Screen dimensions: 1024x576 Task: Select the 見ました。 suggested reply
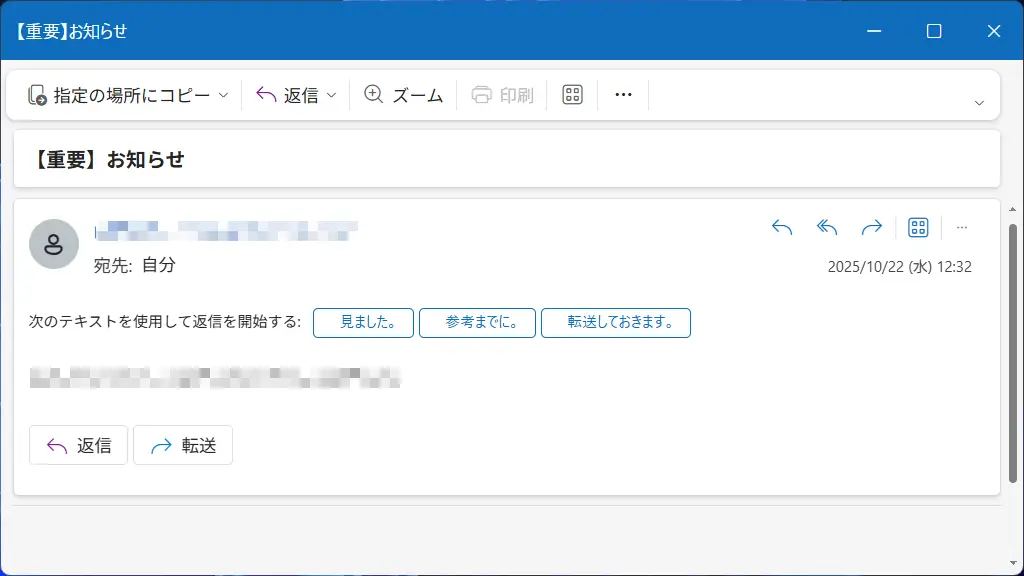tap(363, 323)
